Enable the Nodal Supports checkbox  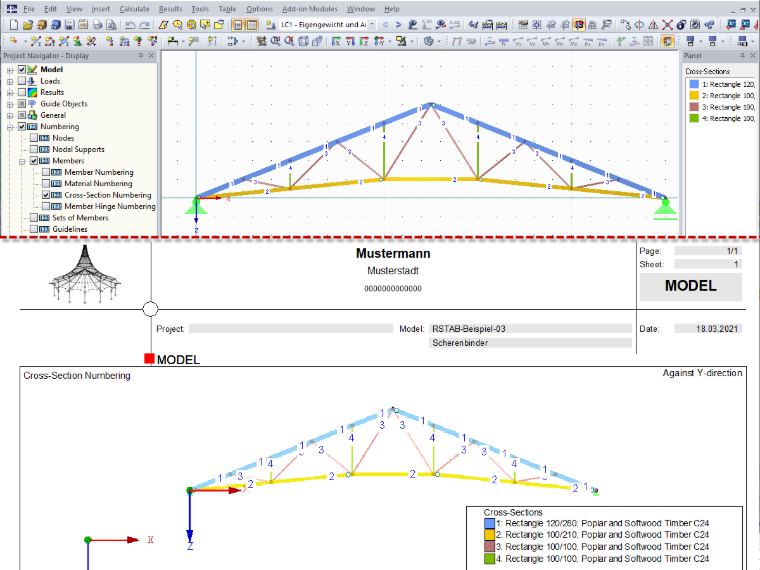pyautogui.click(x=34, y=149)
